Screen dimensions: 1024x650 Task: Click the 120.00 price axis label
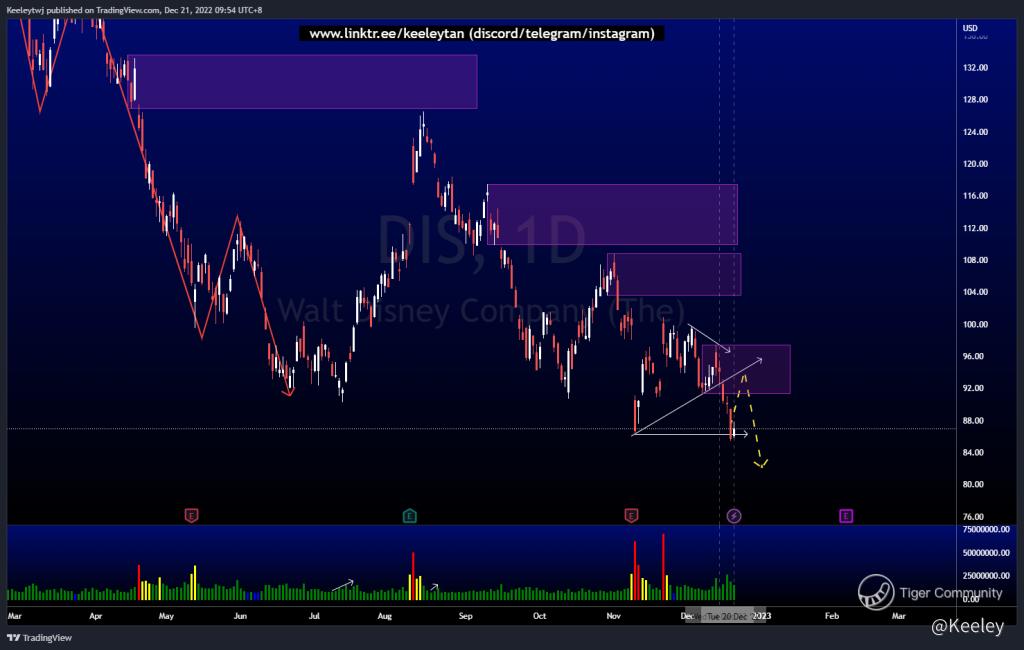pos(975,164)
